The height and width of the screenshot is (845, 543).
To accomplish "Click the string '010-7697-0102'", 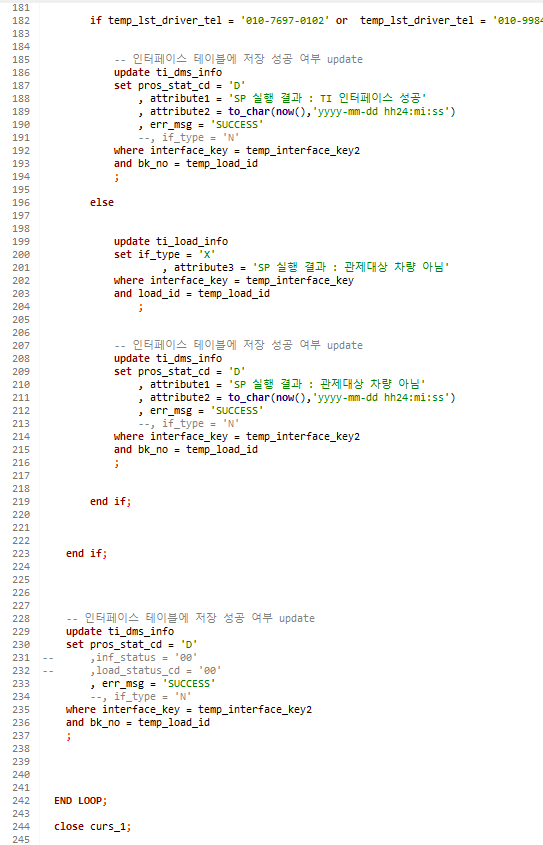I will pos(284,20).
